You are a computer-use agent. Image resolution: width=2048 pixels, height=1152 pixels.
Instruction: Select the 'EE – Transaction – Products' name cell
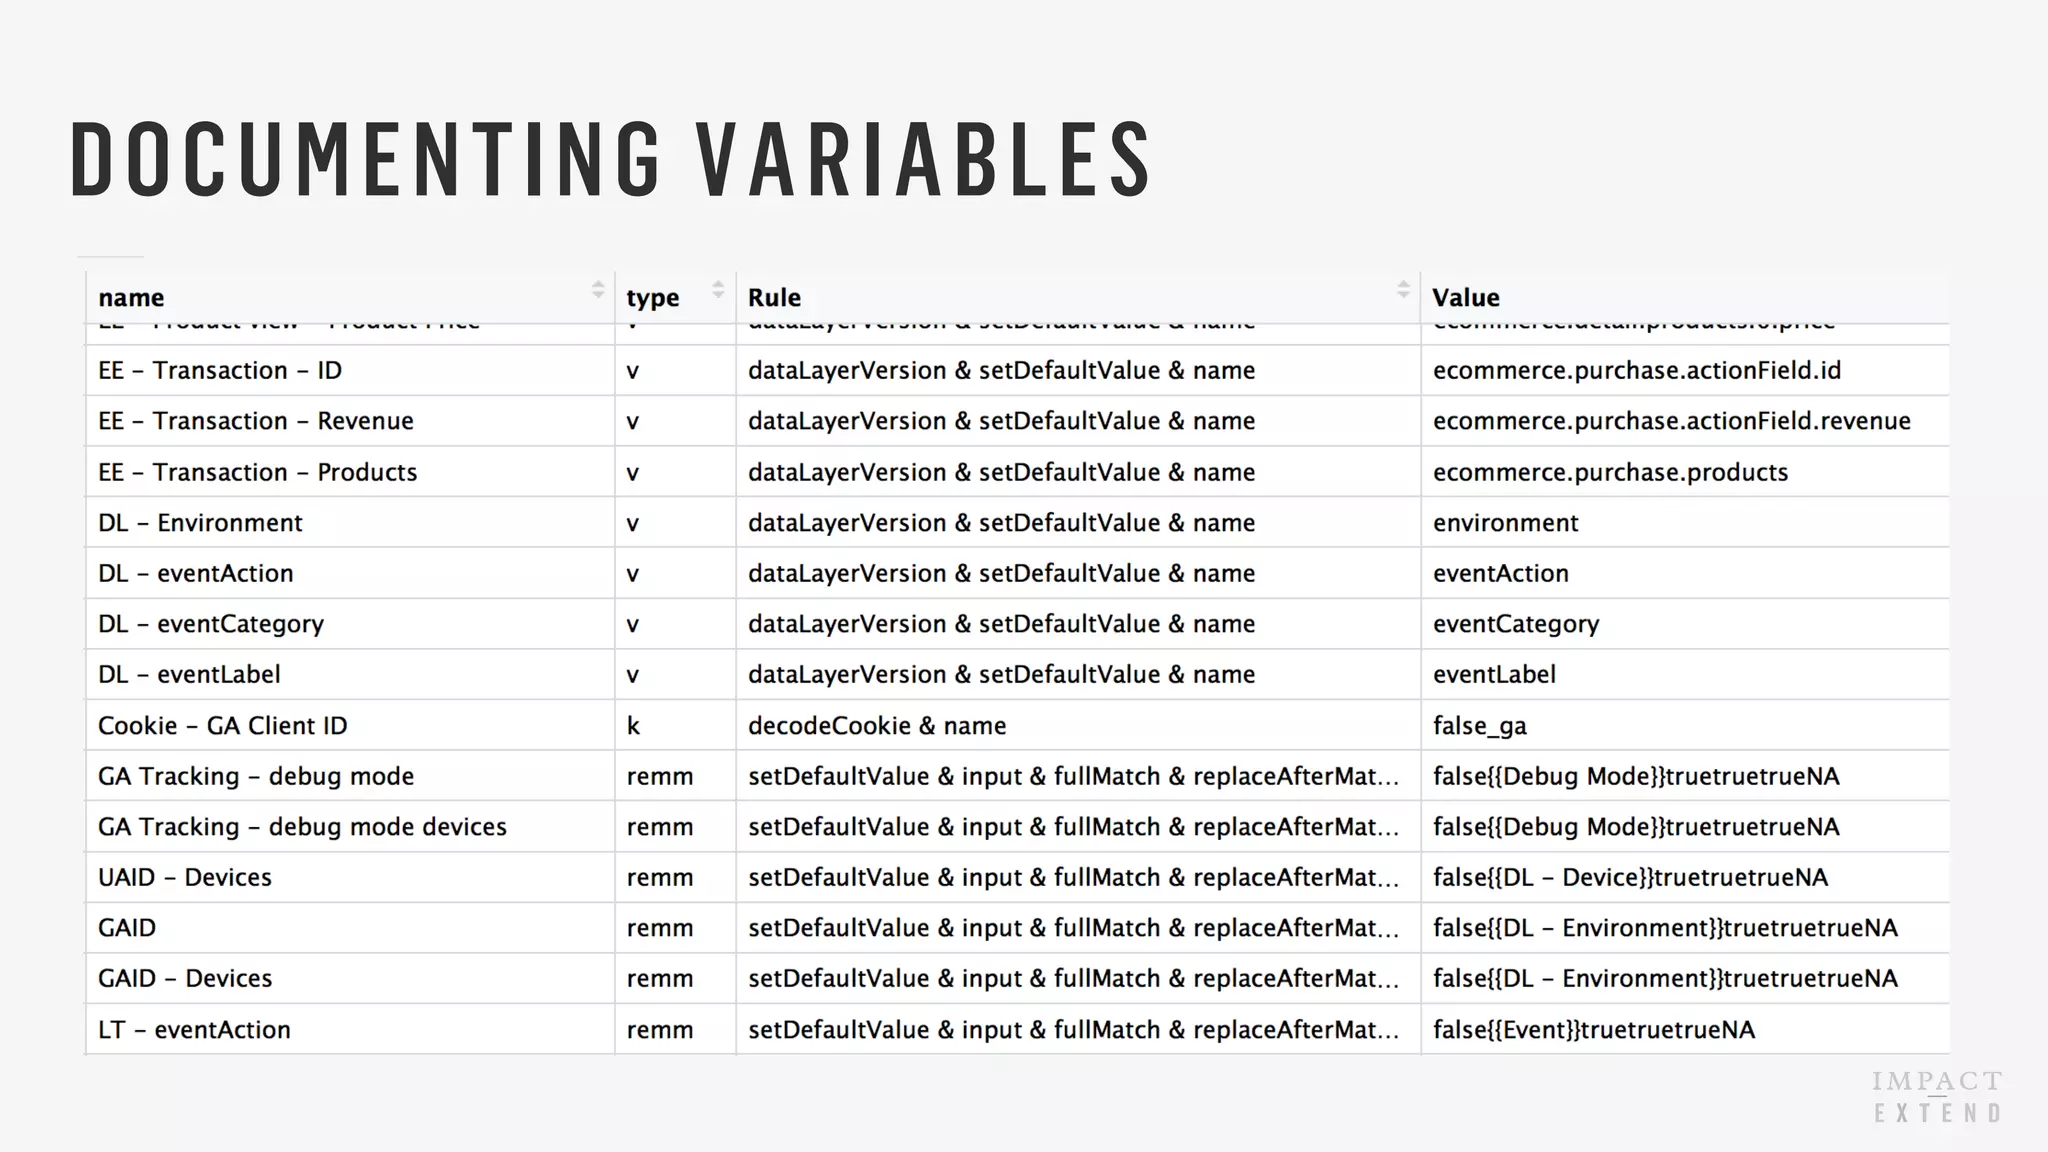click(x=350, y=472)
